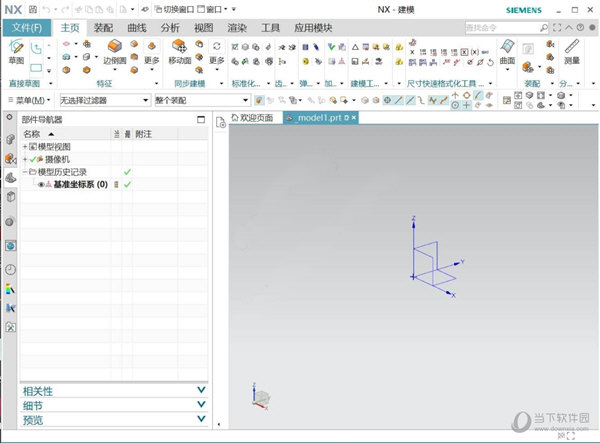Toggle Point on Curve snap option
This screenshot has width=600, height=443.
tap(478, 96)
